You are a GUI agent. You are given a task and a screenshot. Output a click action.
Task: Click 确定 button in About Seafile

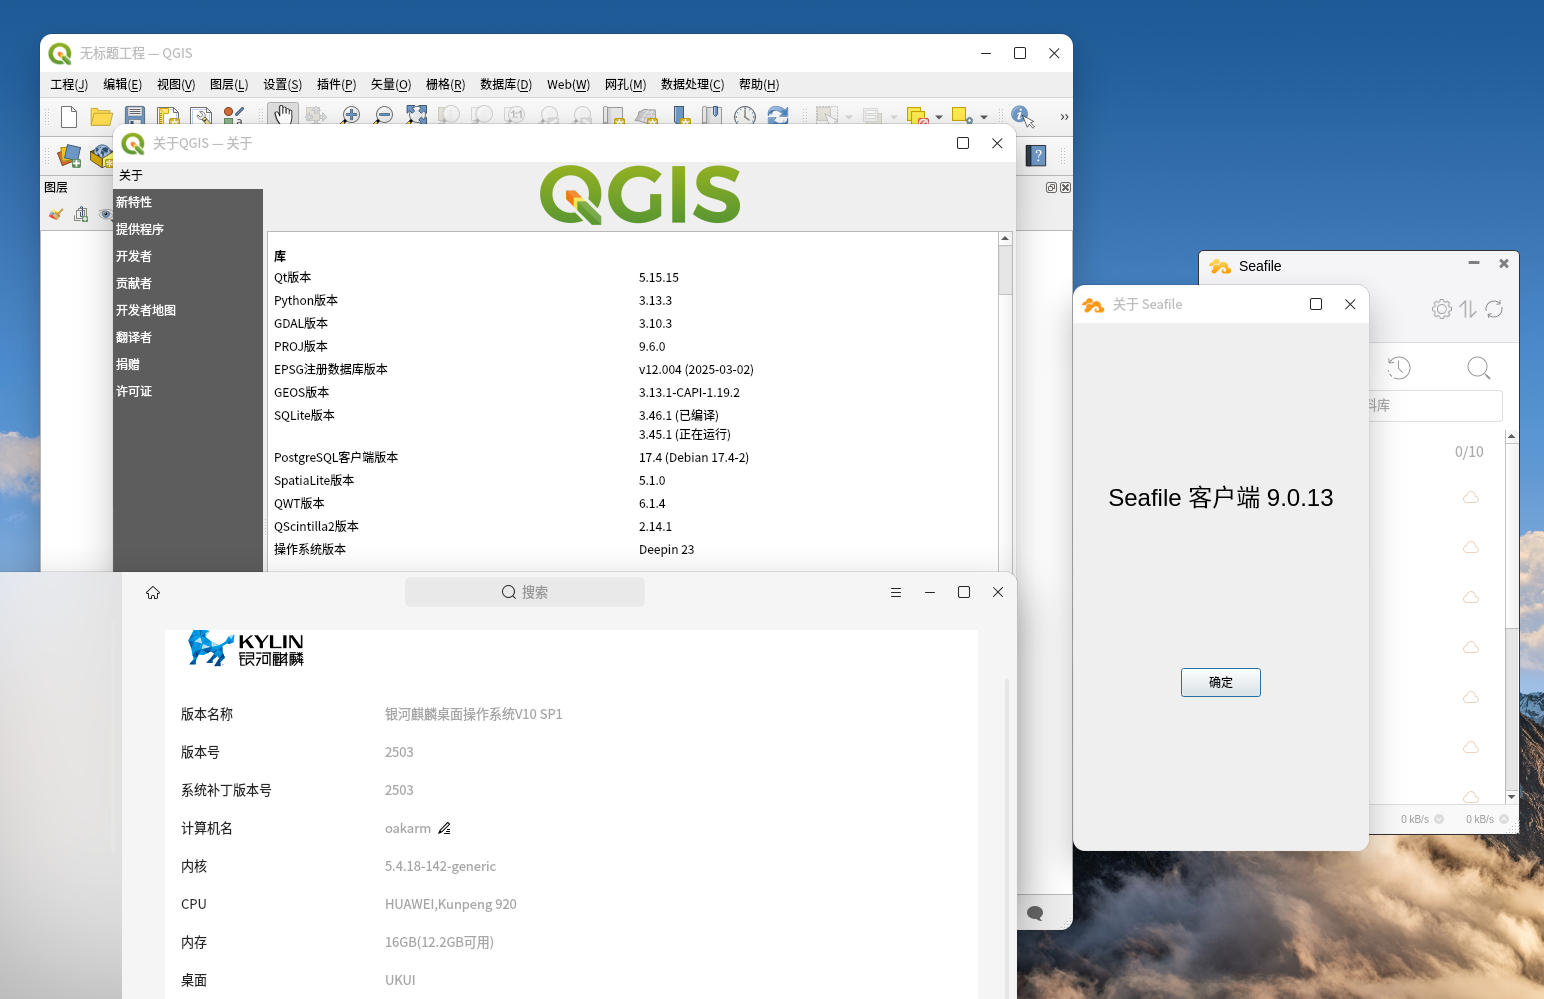(1220, 682)
